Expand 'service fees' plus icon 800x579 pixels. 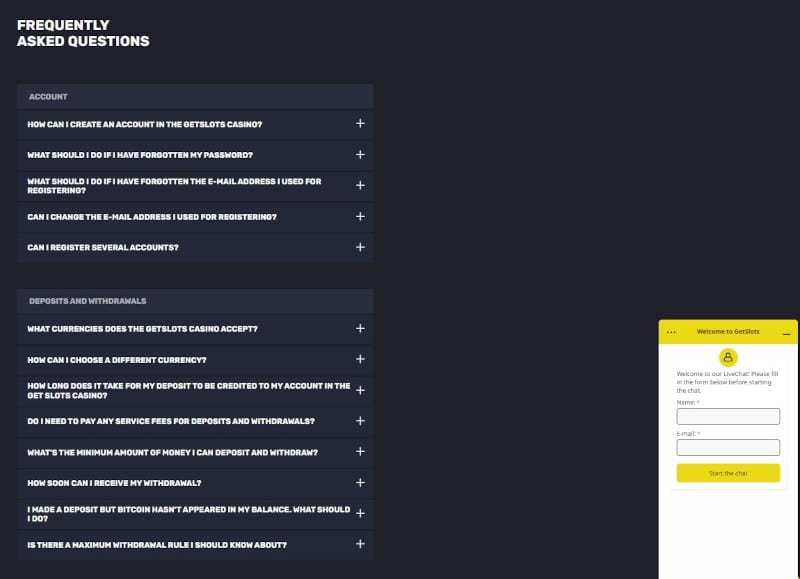tap(360, 421)
